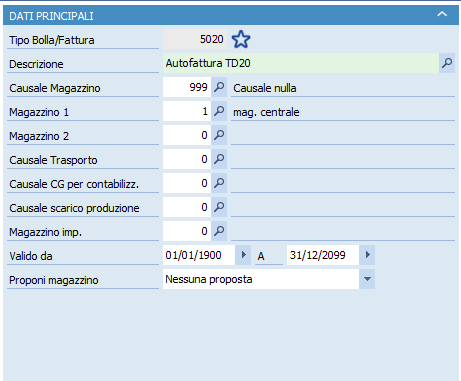Click the Causale scarico produzione label
The height and width of the screenshot is (381, 461).
74,208
